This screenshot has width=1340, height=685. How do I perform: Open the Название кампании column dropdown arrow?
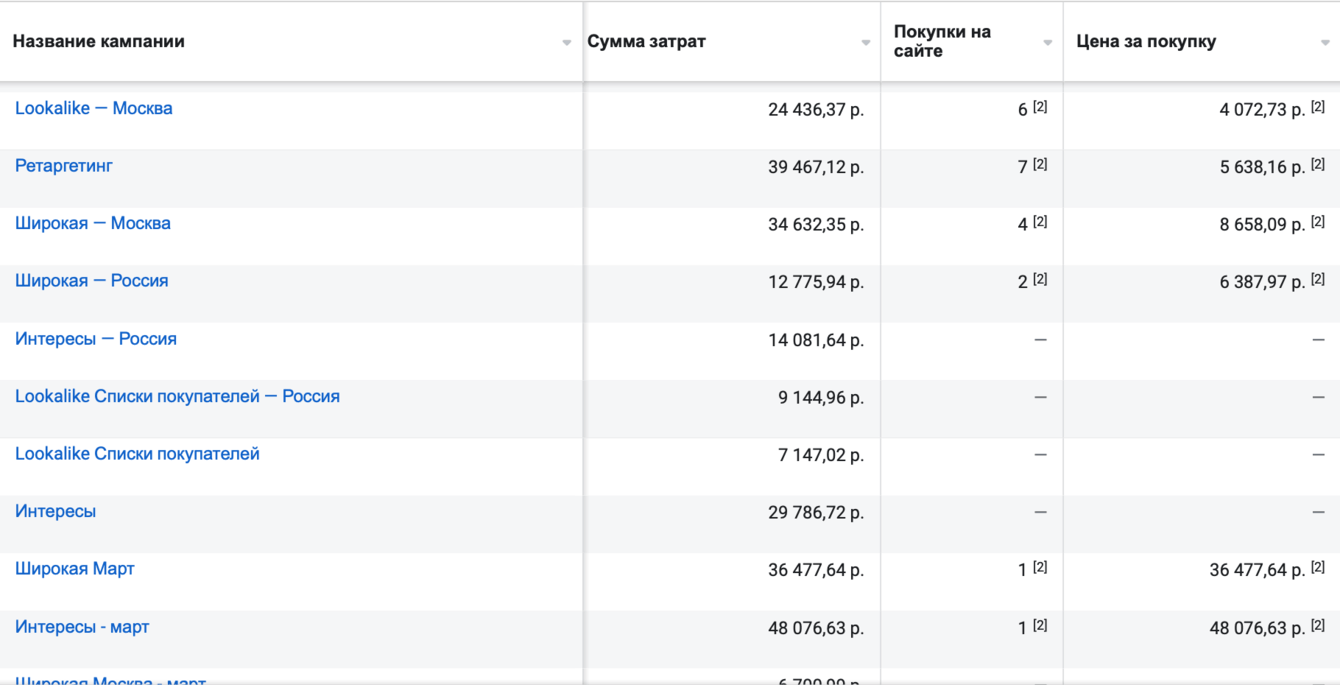[x=567, y=43]
